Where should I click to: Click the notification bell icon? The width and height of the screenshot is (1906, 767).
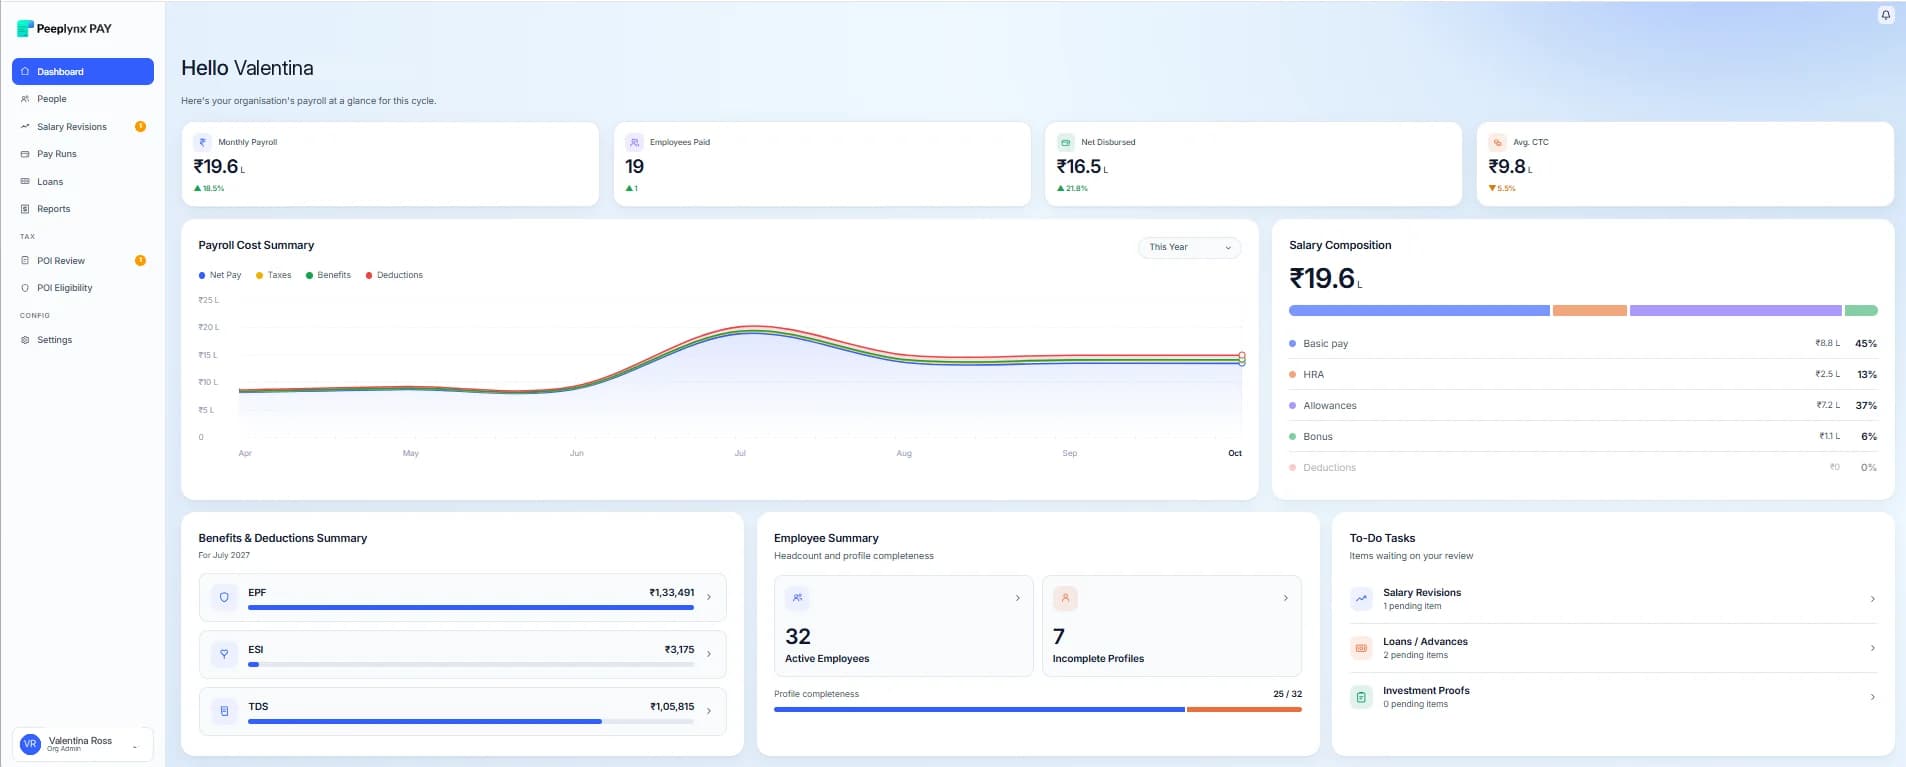[1885, 15]
